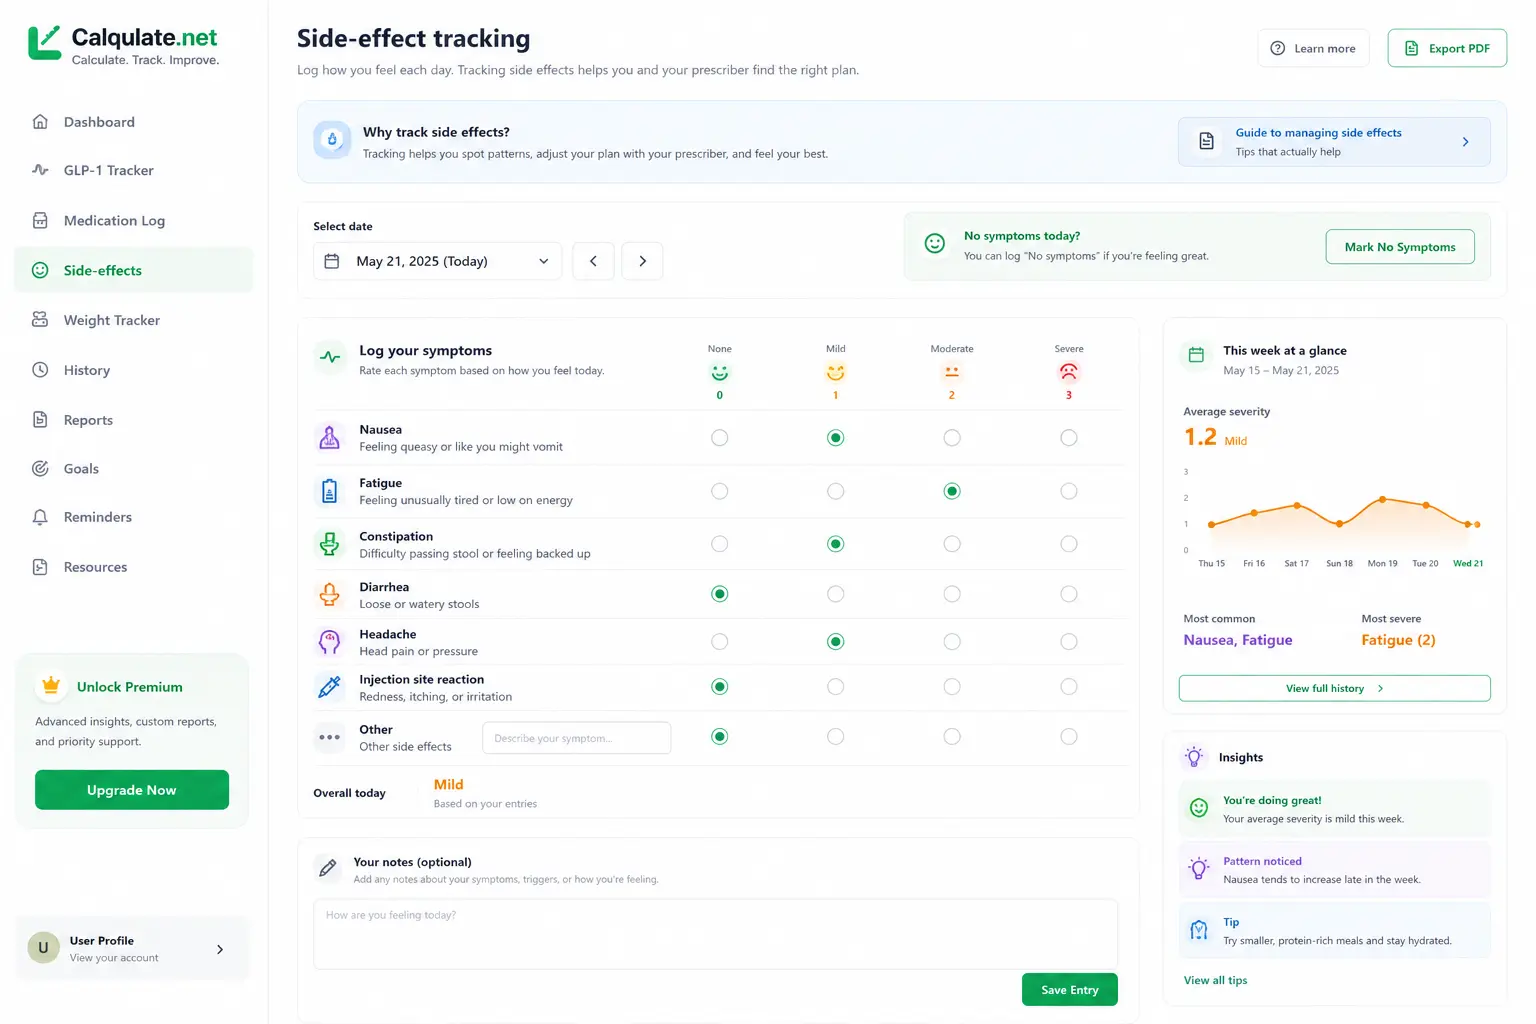
Task: Click the Your notes pencil icon
Action: (328, 868)
